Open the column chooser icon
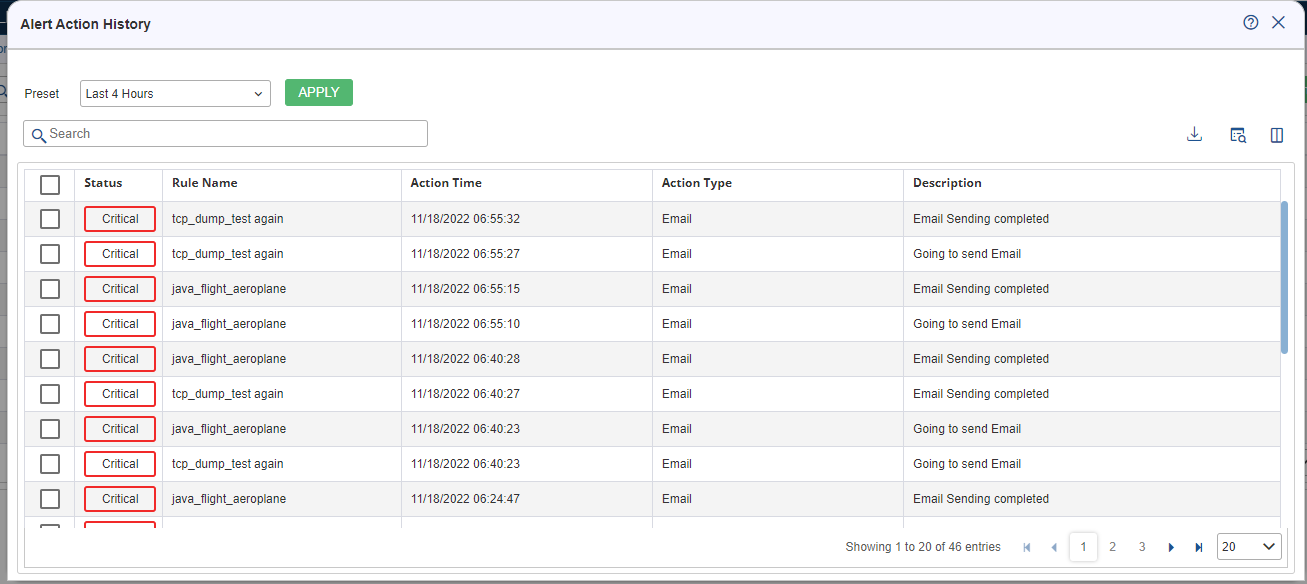Image resolution: width=1307 pixels, height=584 pixels. point(1277,135)
